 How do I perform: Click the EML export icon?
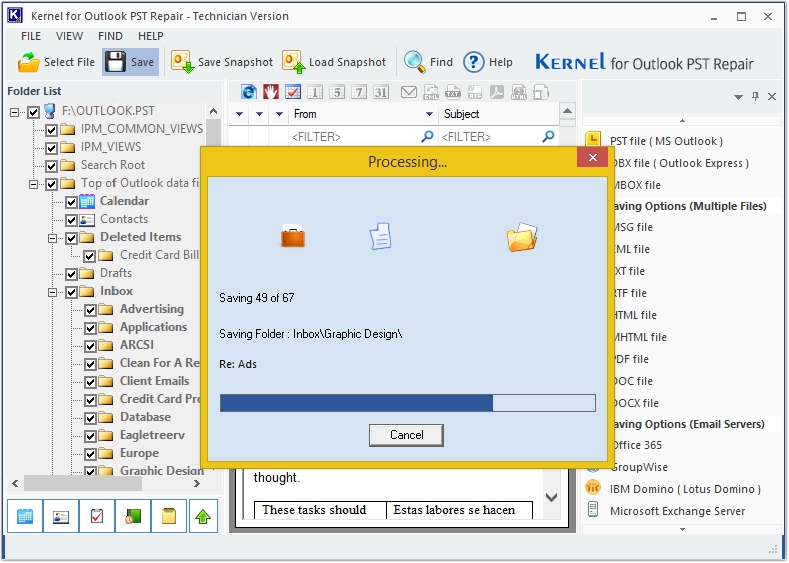(431, 92)
